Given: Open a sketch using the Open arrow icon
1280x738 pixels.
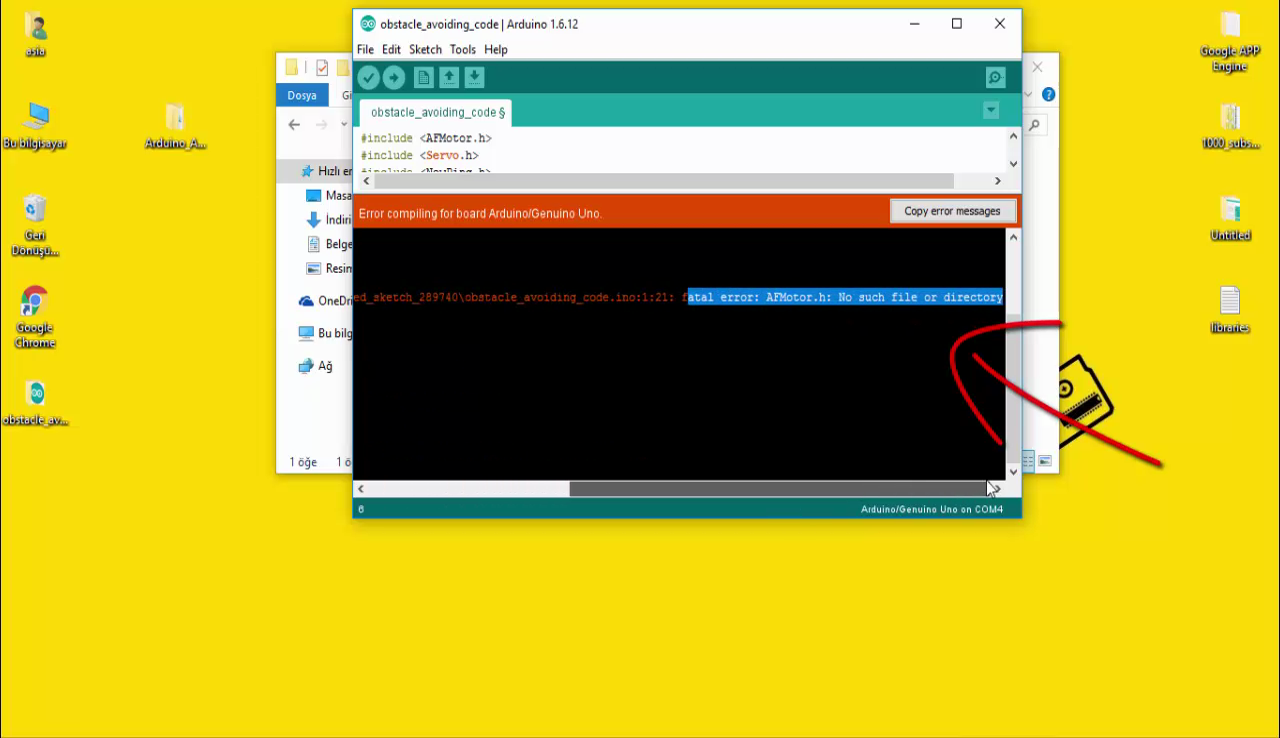Looking at the screenshot, I should click(x=449, y=78).
